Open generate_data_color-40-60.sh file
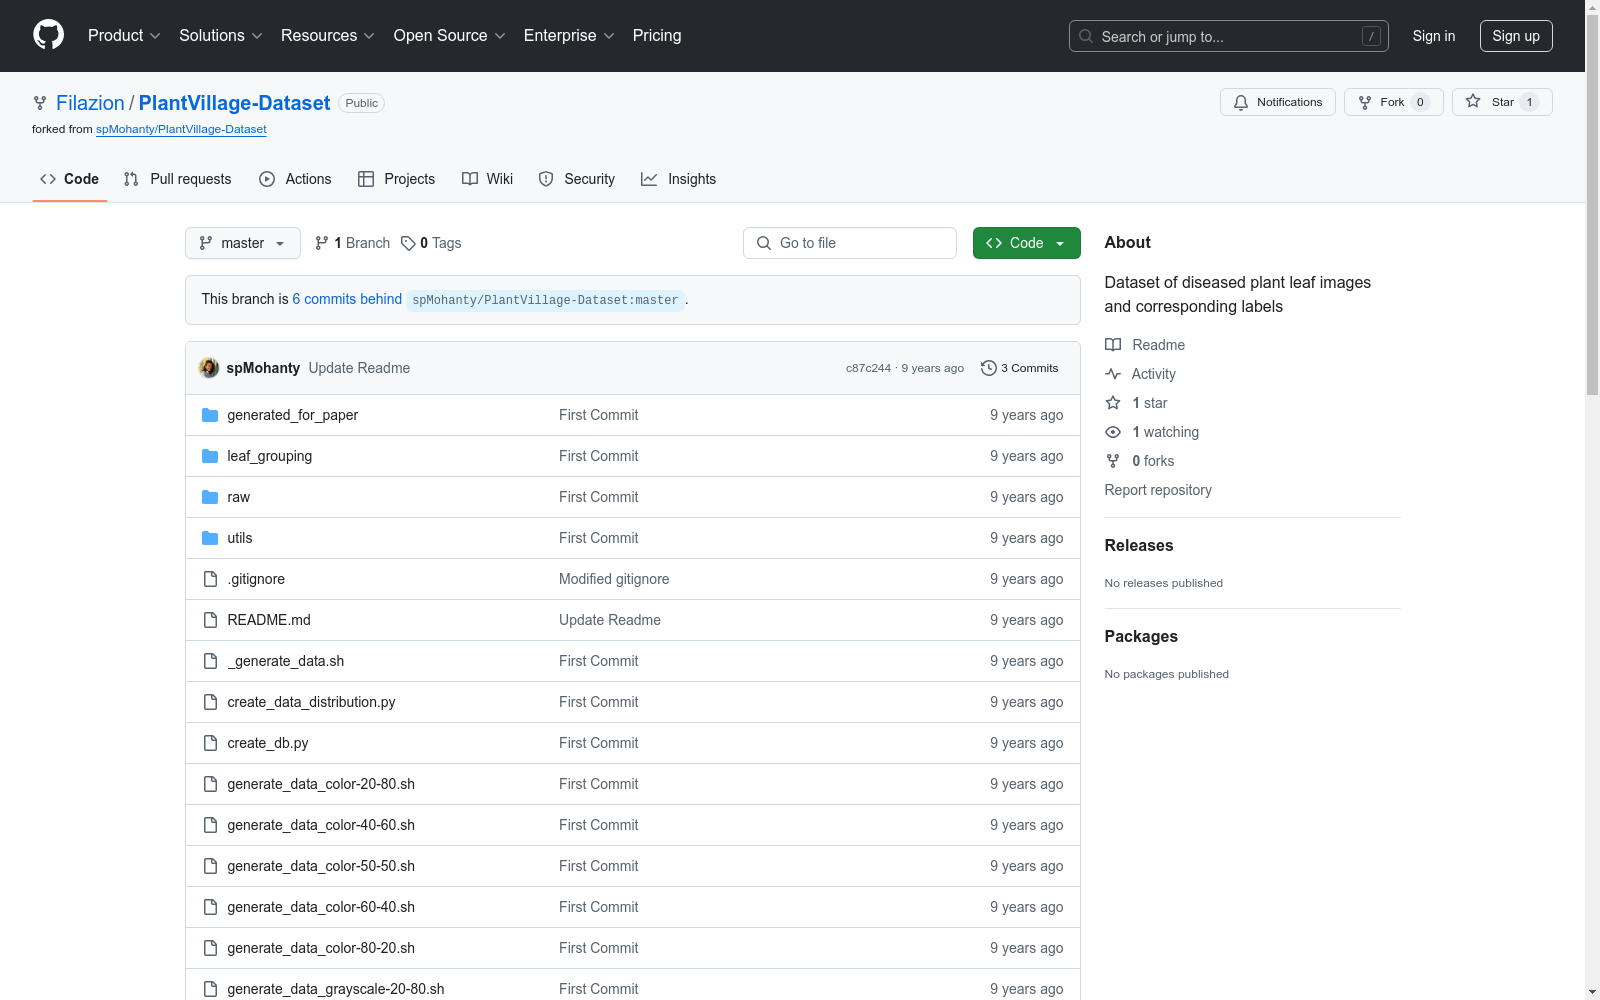This screenshot has width=1600, height=1000. click(321, 825)
